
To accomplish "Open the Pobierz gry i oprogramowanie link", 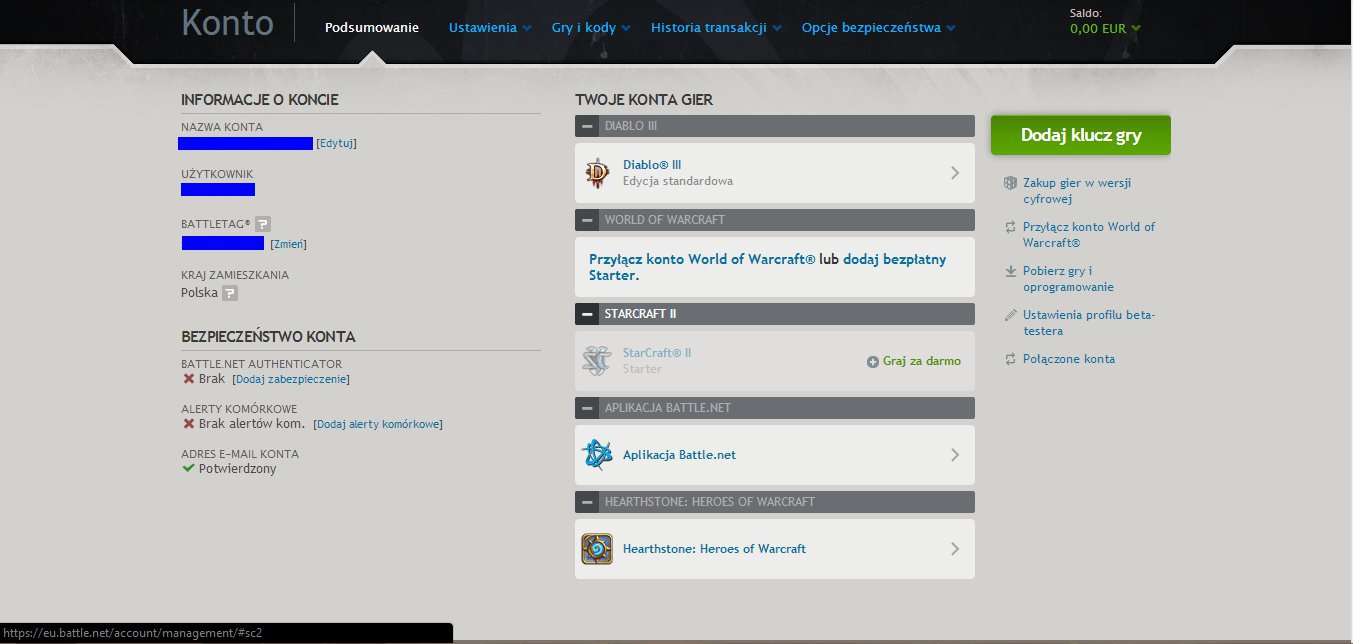I will (x=1068, y=279).
